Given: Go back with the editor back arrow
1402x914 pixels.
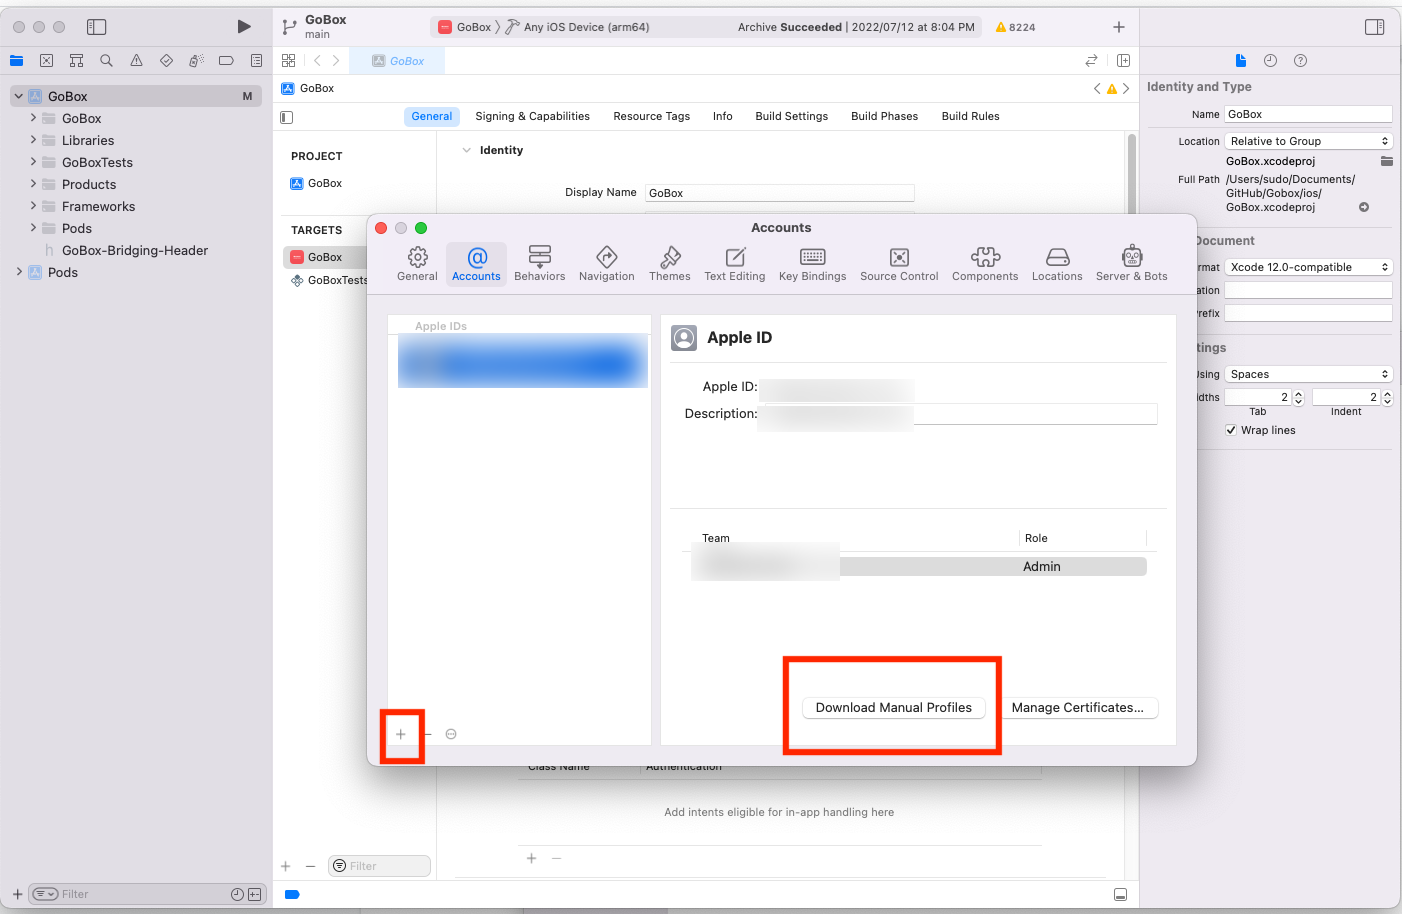Looking at the screenshot, I should point(317,61).
